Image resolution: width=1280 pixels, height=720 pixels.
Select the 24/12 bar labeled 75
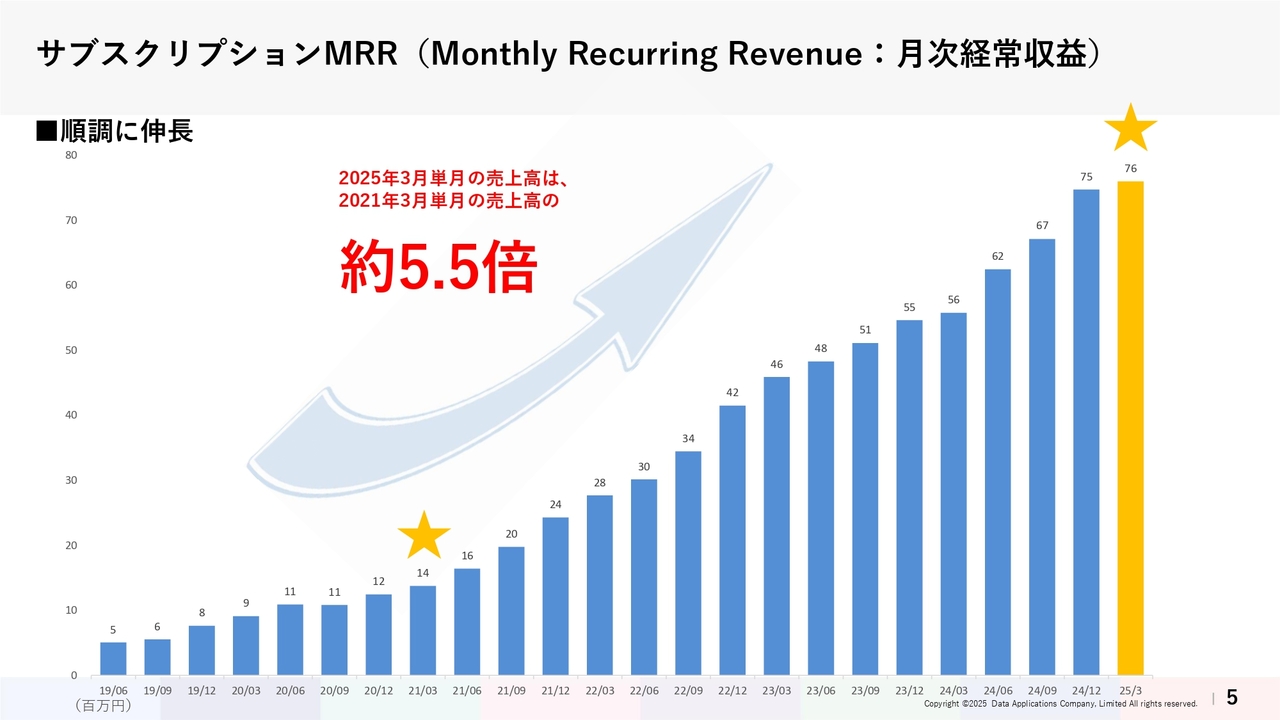pyautogui.click(x=1086, y=432)
